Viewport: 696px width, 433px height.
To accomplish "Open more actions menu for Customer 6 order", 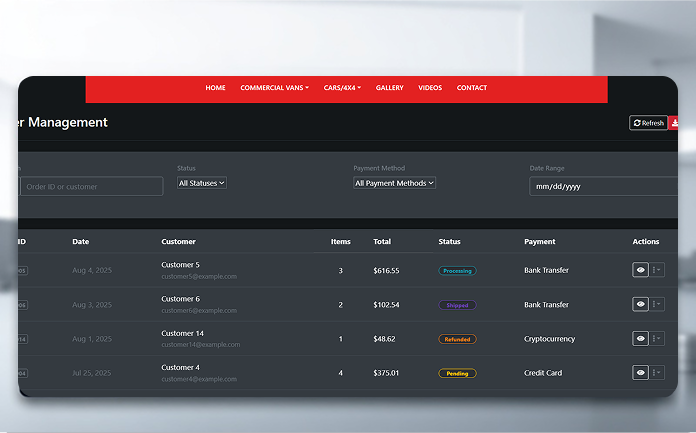I will [x=657, y=304].
